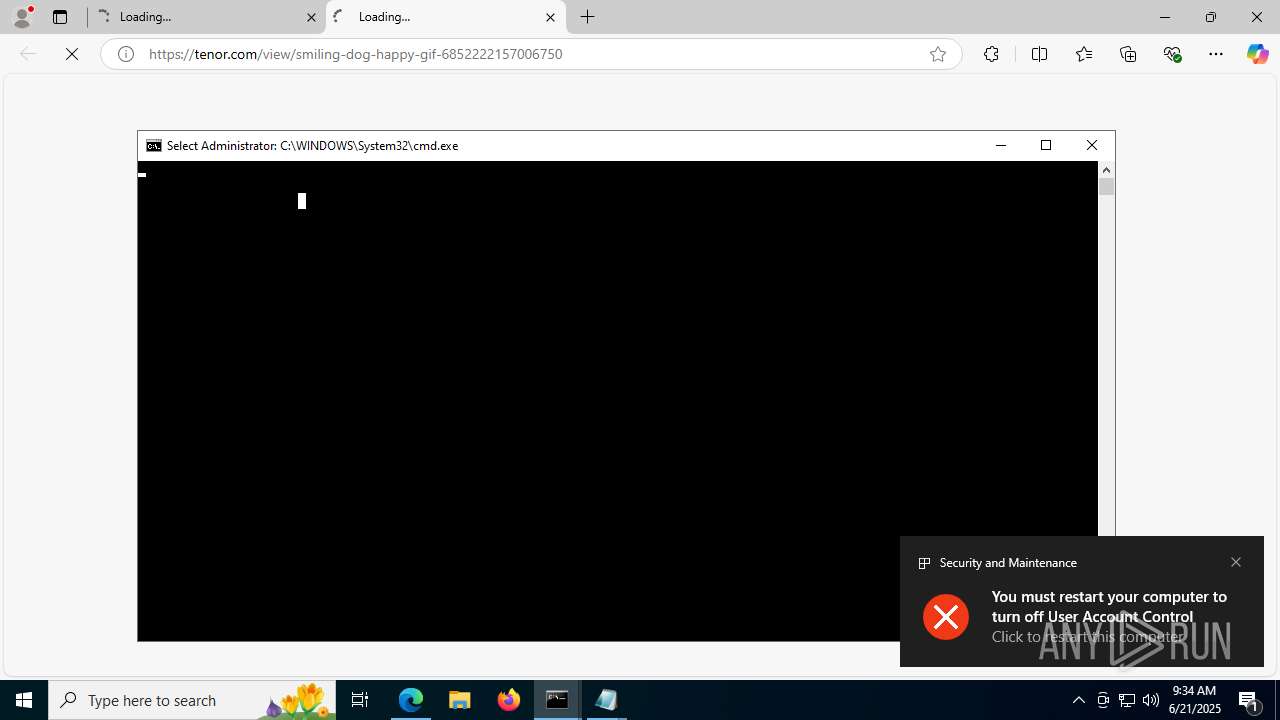Click the cmd window scrollbar thumb

coord(1106,186)
